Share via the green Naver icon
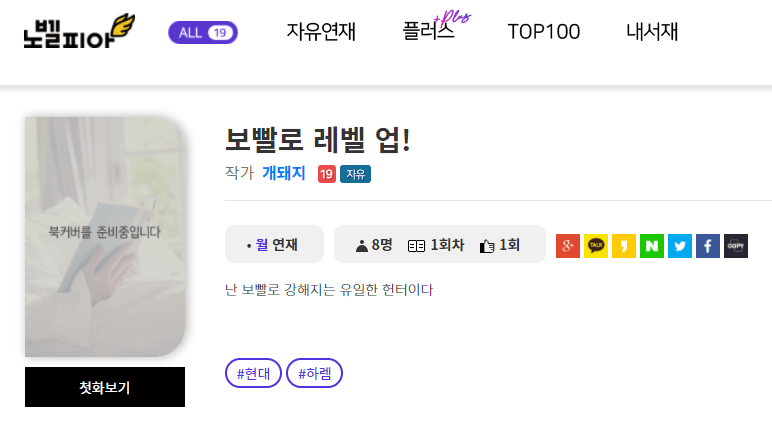 tap(652, 246)
